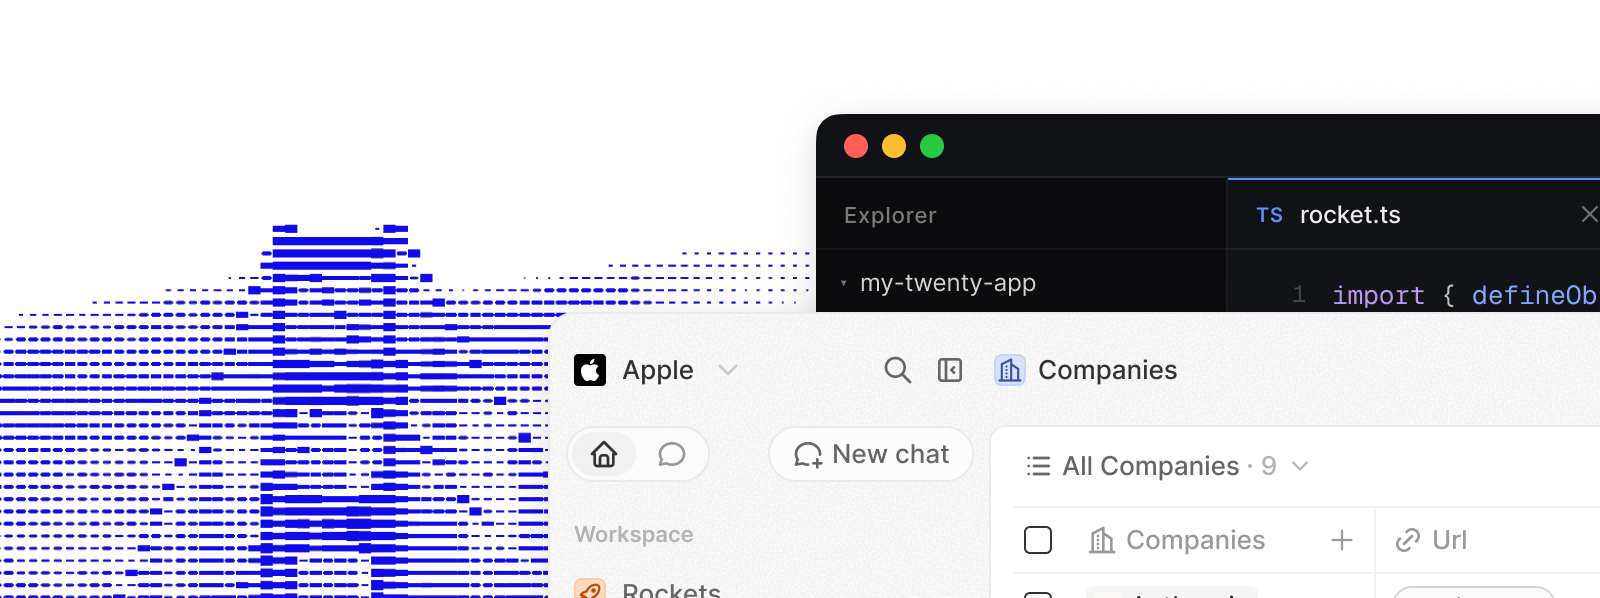Open the home tab icon
1600x598 pixels.
click(x=604, y=454)
